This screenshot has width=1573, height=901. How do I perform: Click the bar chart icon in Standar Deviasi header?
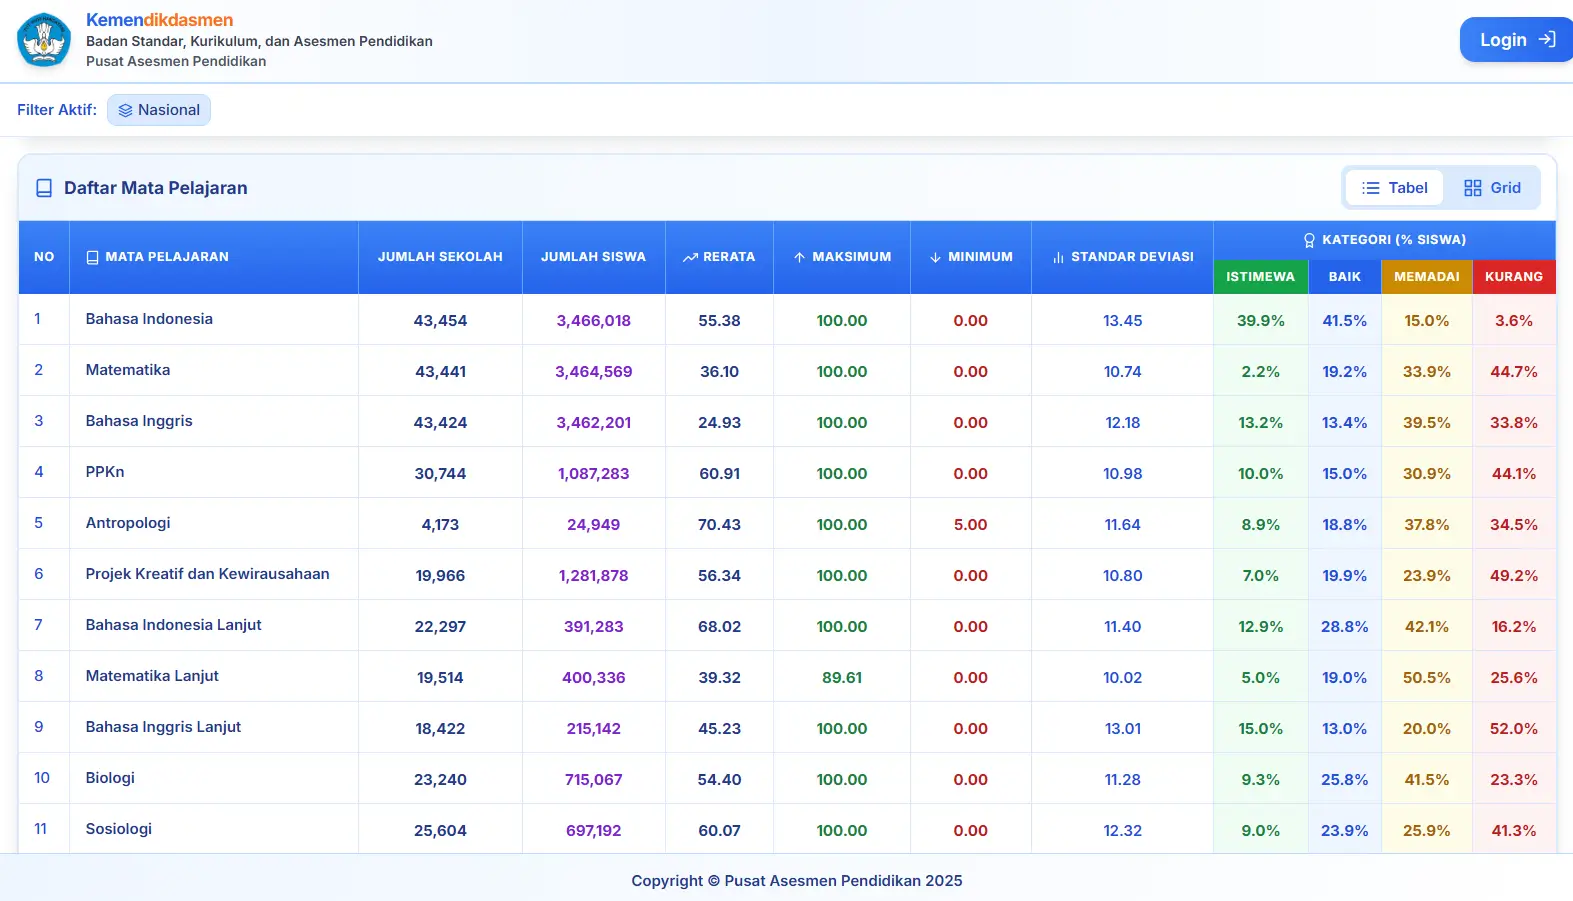[1058, 257]
